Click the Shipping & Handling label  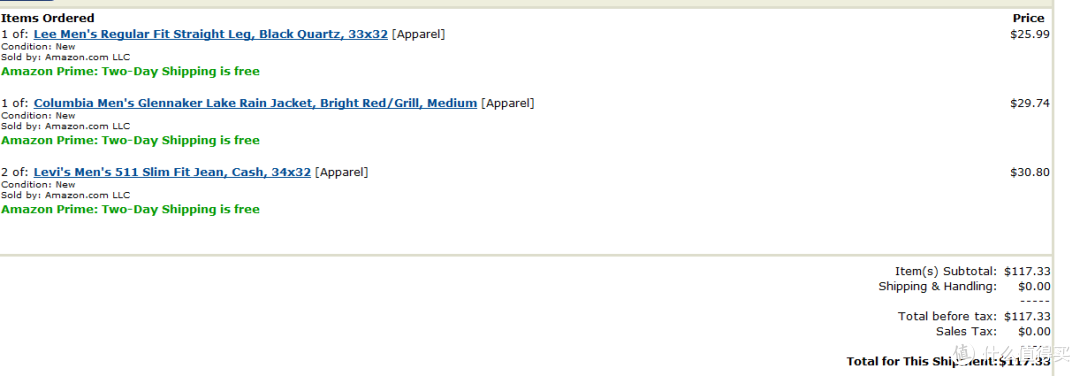tap(937, 286)
